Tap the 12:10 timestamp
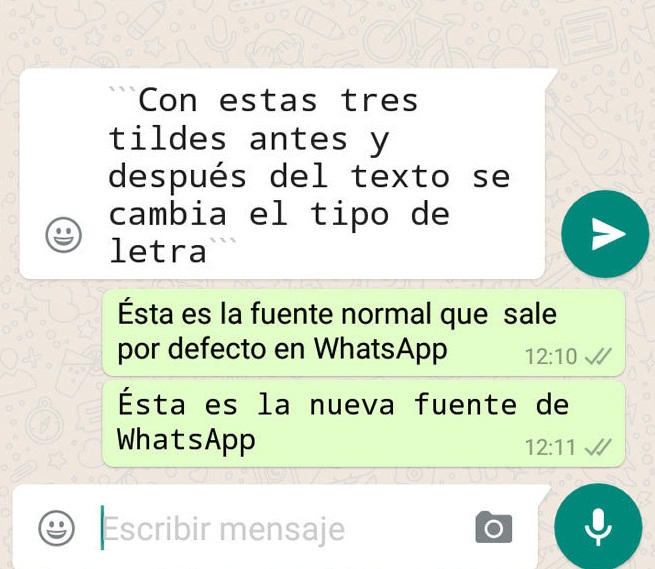Screen dimensions: 655x569 (551, 357)
